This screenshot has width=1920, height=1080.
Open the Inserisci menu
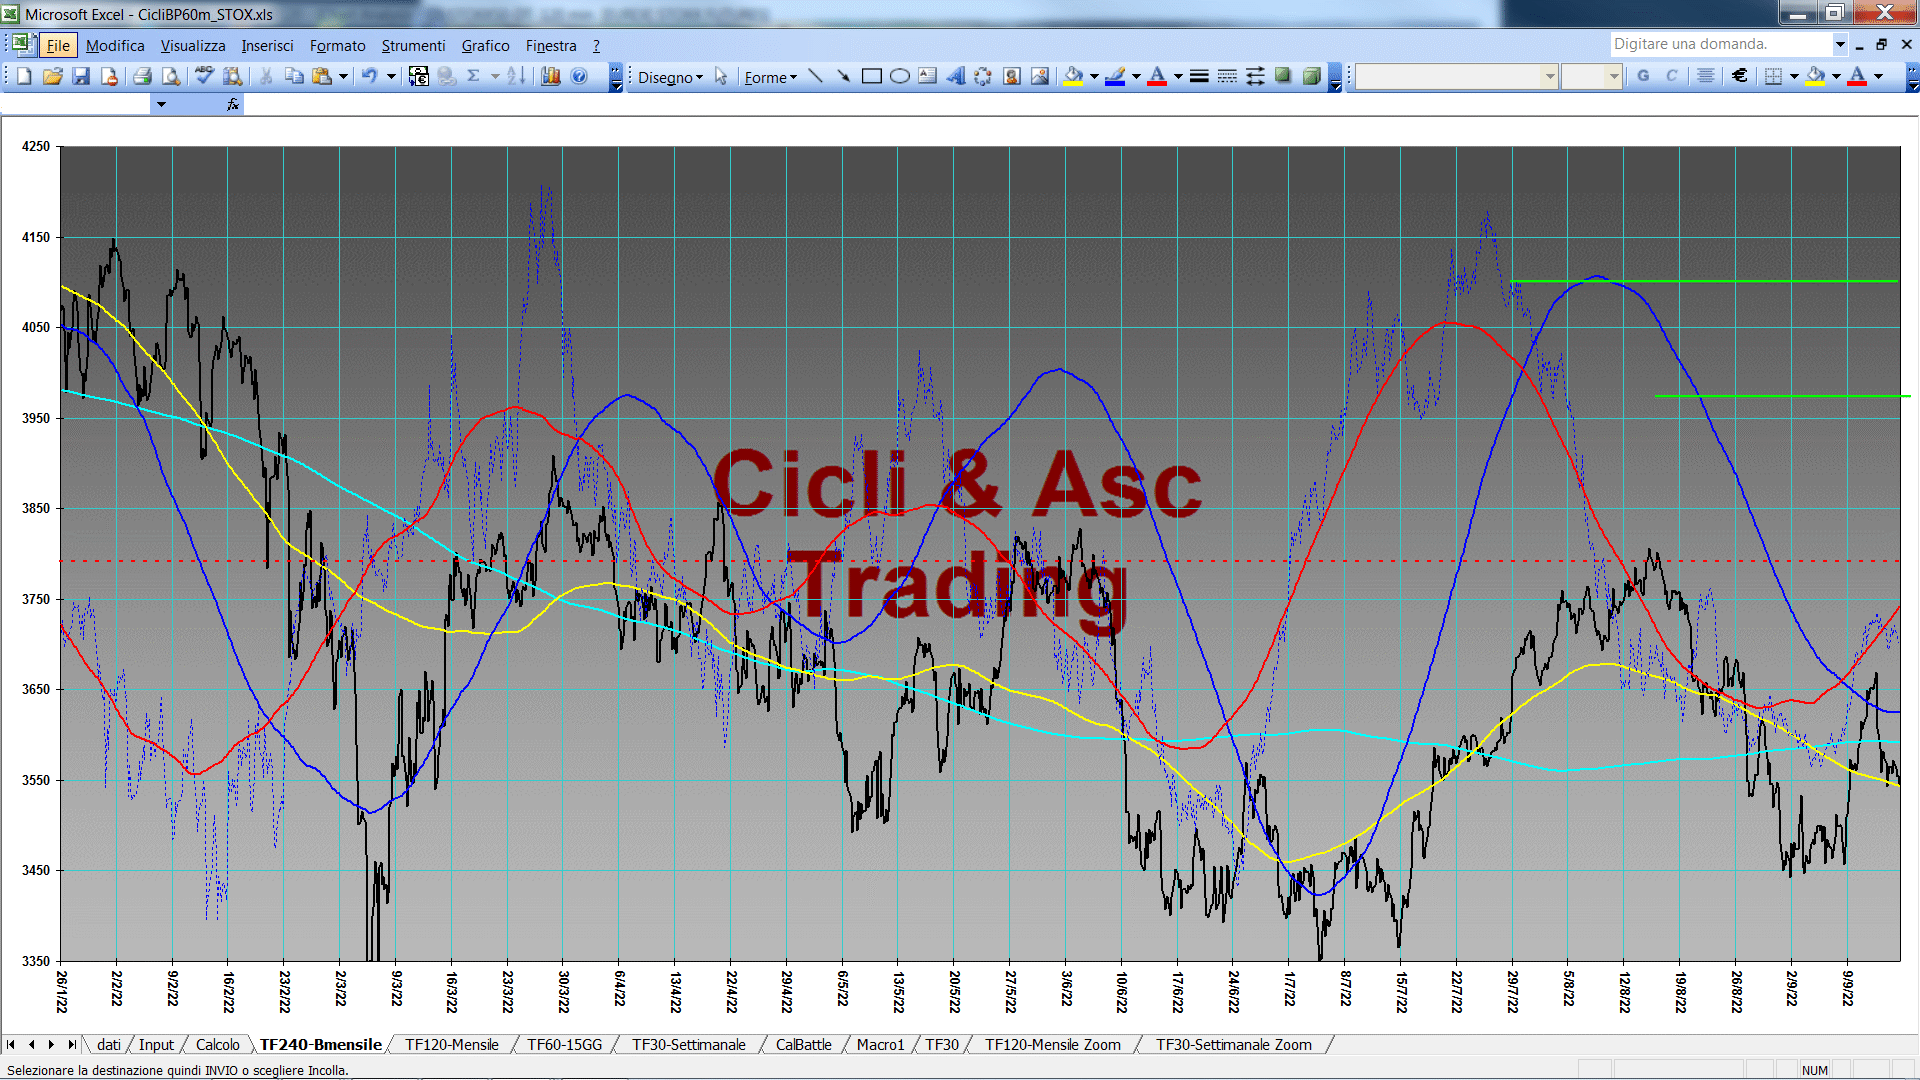[267, 46]
